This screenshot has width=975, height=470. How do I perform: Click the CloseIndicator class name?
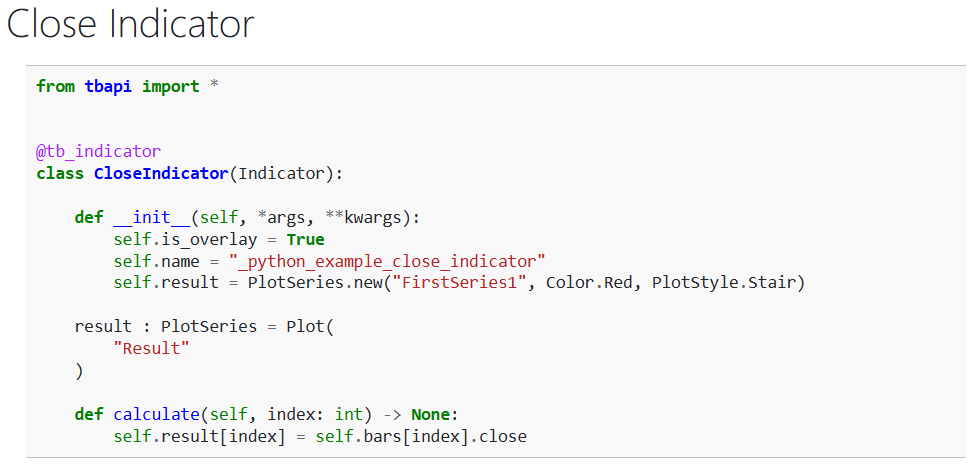[161, 174]
